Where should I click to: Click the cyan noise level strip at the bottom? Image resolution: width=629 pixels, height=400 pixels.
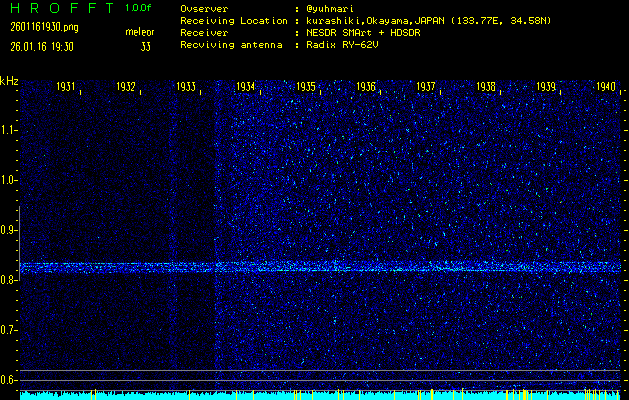(320, 395)
